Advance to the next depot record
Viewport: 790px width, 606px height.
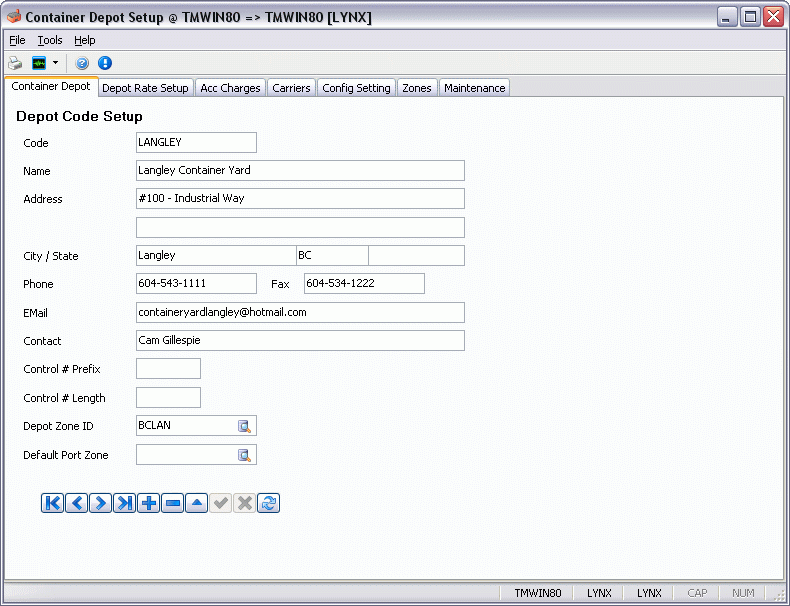pos(100,503)
